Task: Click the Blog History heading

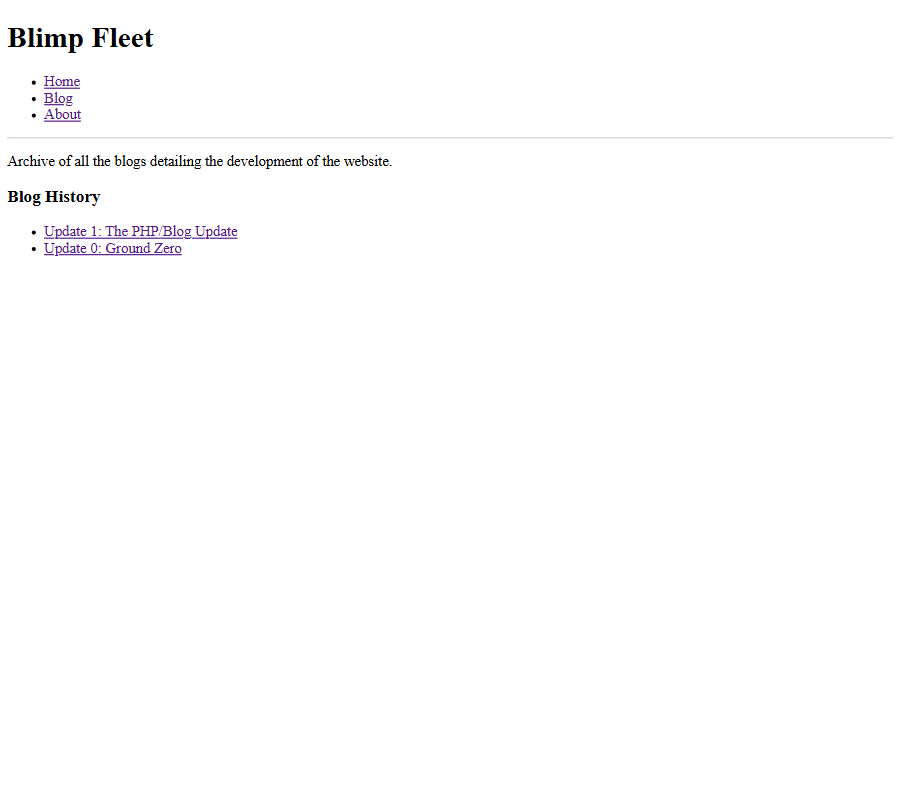Action: (54, 197)
